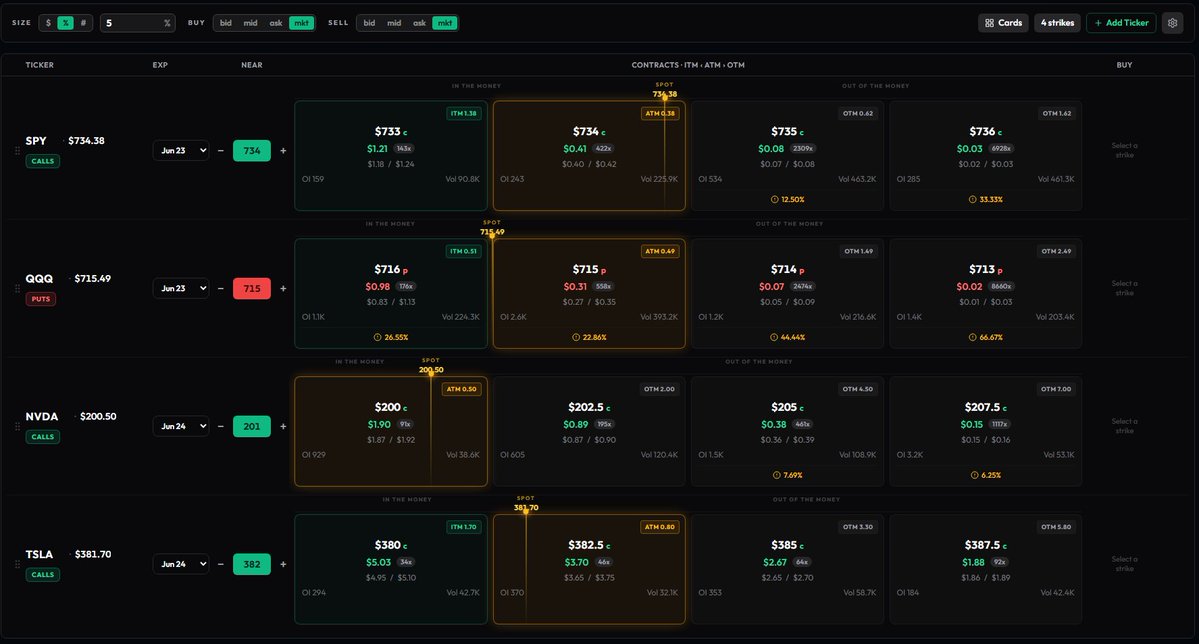The width and height of the screenshot is (1199, 644).
Task: Click NVDA near strike 201 button
Action: (x=252, y=426)
